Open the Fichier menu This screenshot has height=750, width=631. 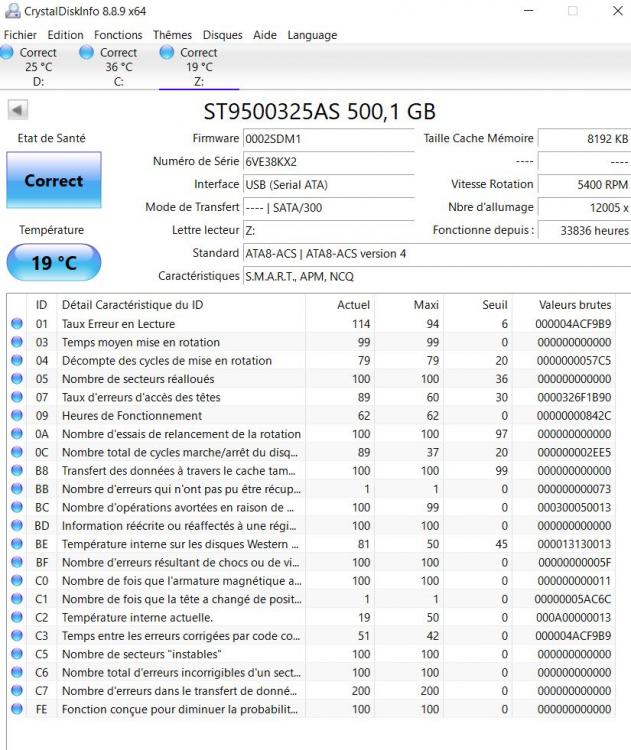pyautogui.click(x=21, y=35)
